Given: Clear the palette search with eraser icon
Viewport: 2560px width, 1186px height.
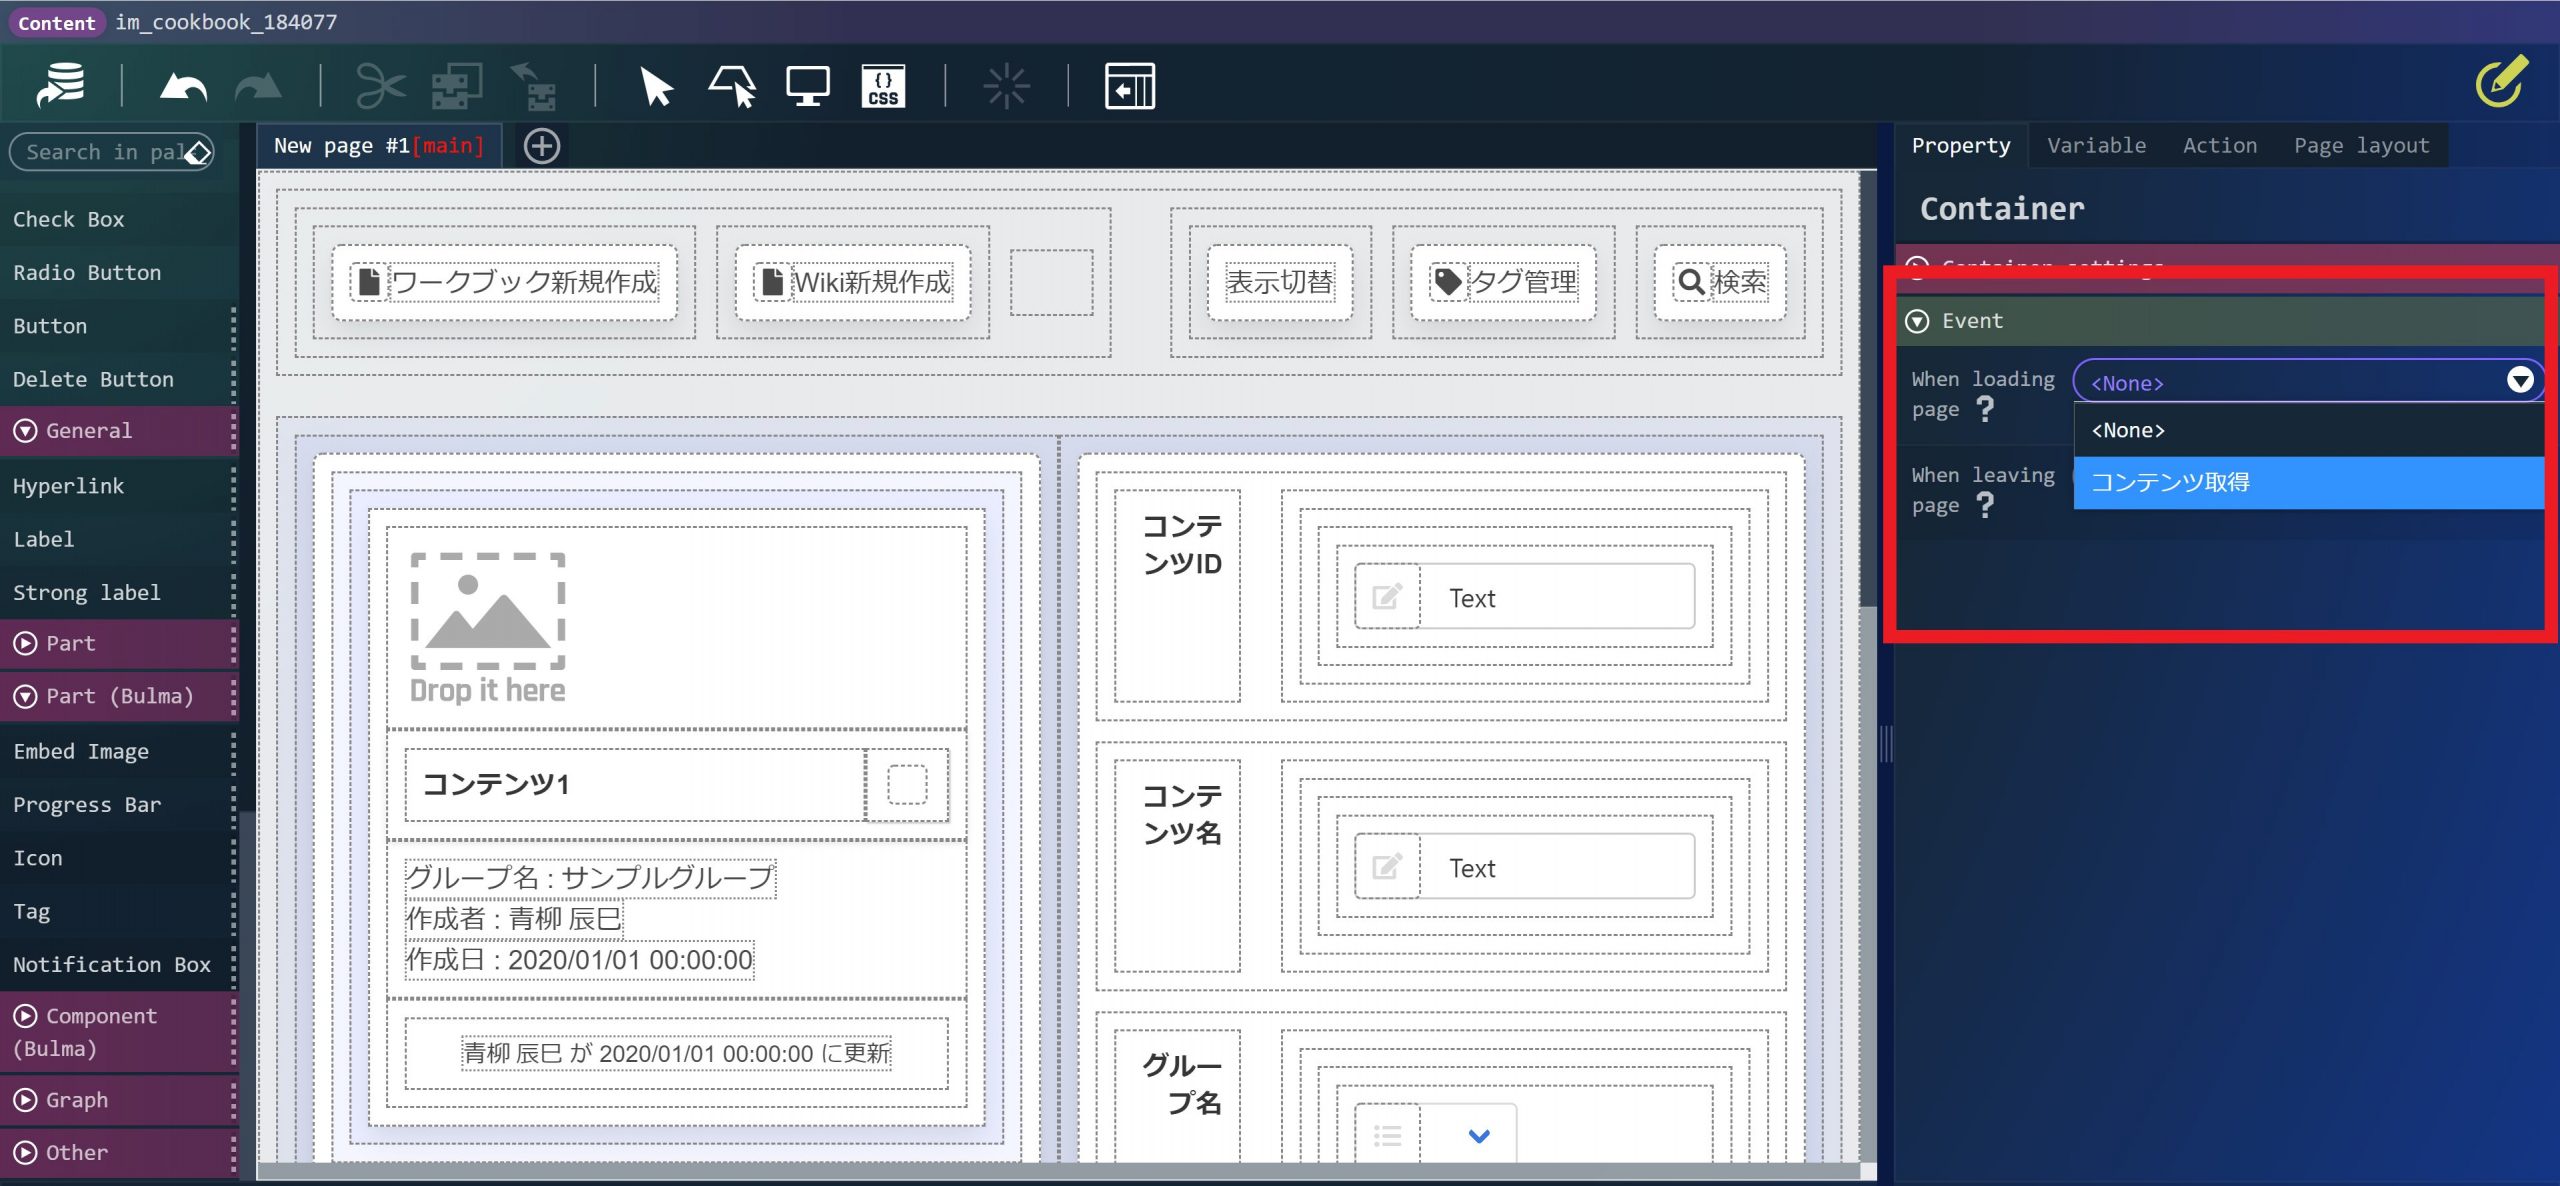Looking at the screenshot, I should (x=198, y=153).
